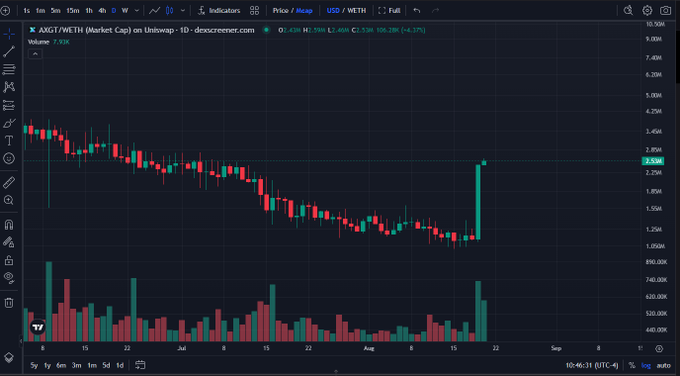
Task: Add symbol with plus icon
Action: (5, 10)
